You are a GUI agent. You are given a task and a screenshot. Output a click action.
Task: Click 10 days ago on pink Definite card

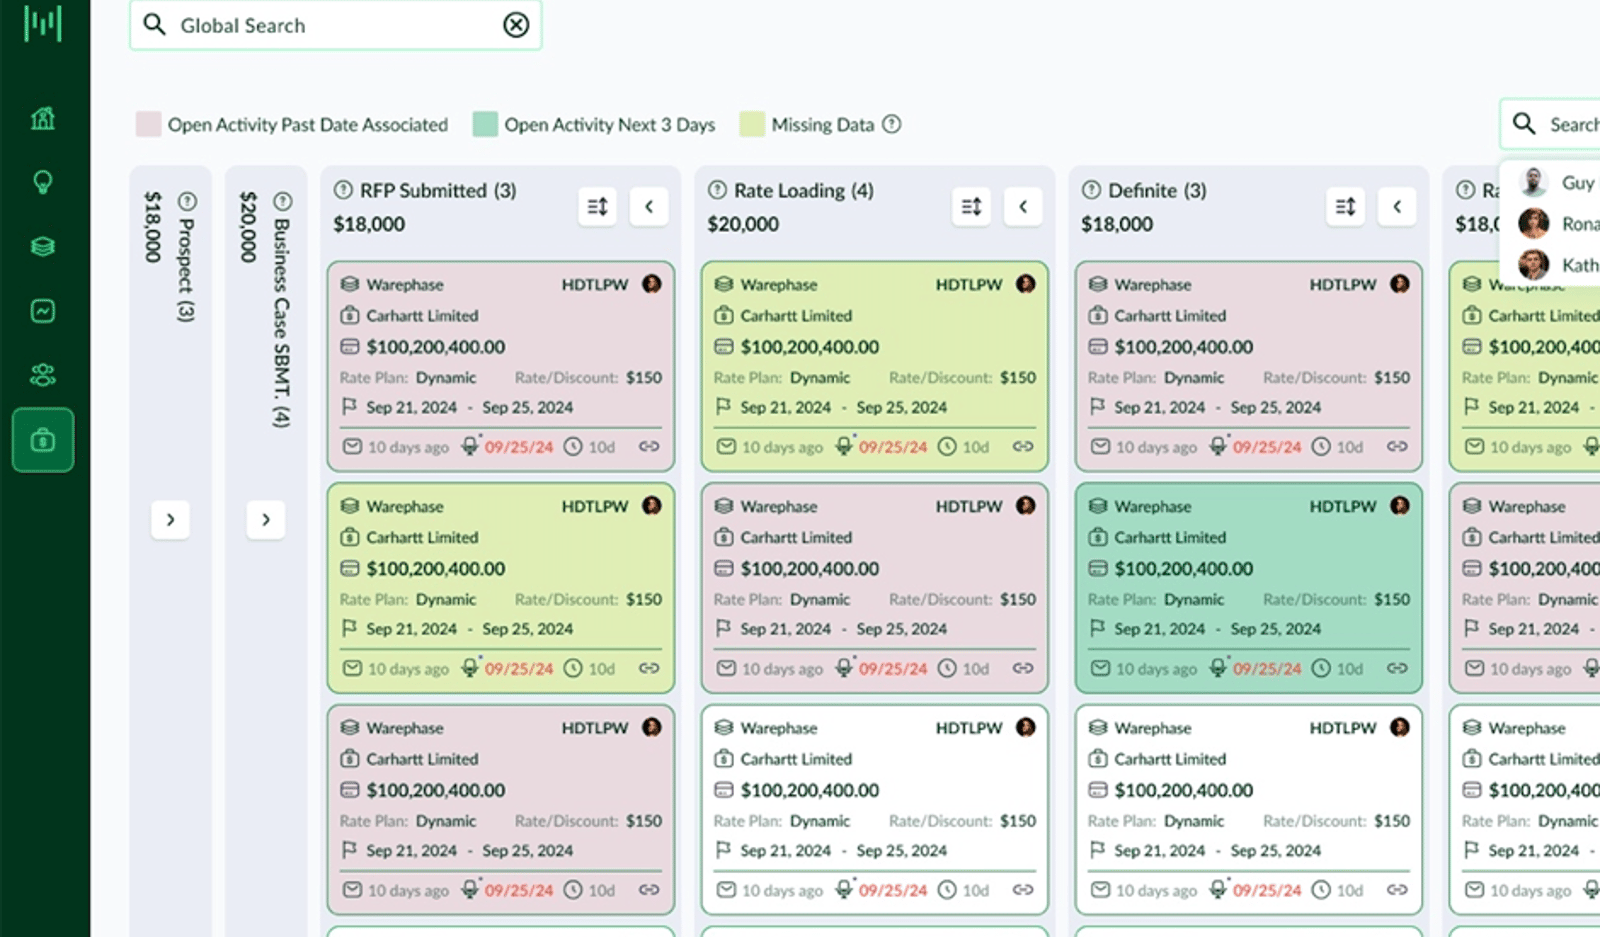tap(1156, 447)
